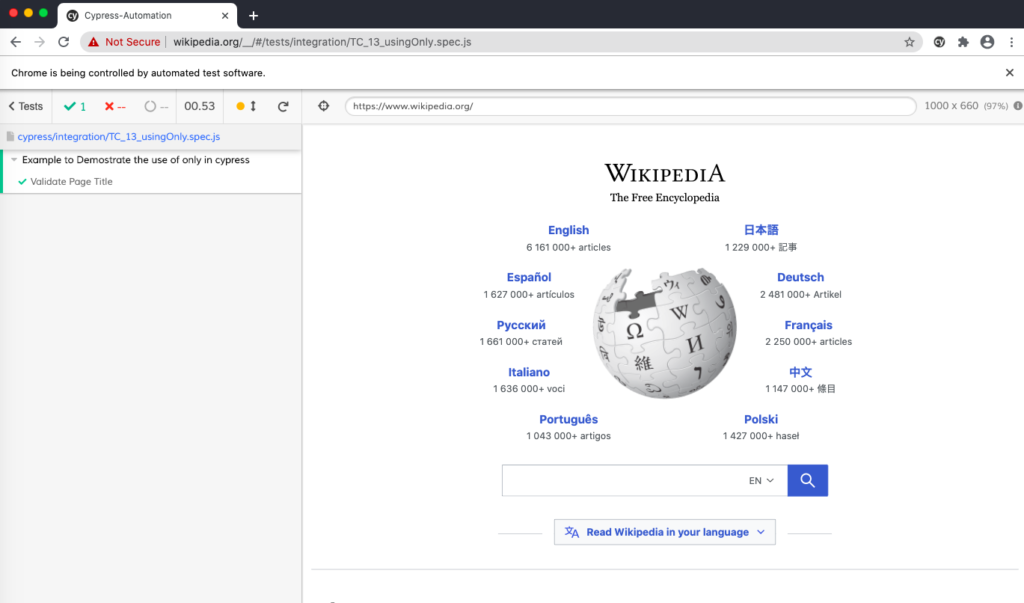Open the Deutsch Wikipedia link
This screenshot has width=1024, height=603.
click(800, 277)
